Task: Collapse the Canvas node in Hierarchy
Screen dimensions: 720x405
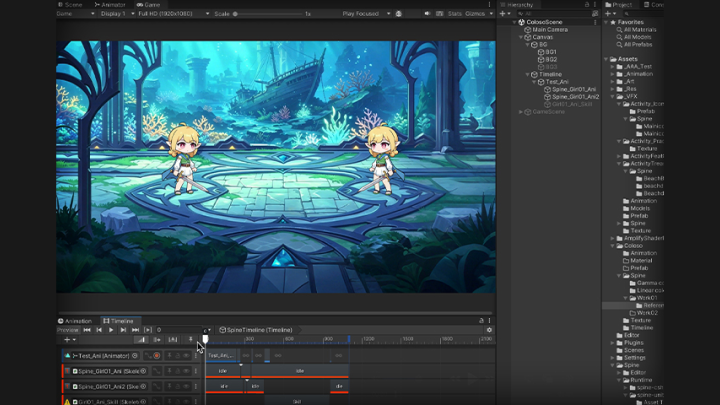Action: (x=521, y=37)
